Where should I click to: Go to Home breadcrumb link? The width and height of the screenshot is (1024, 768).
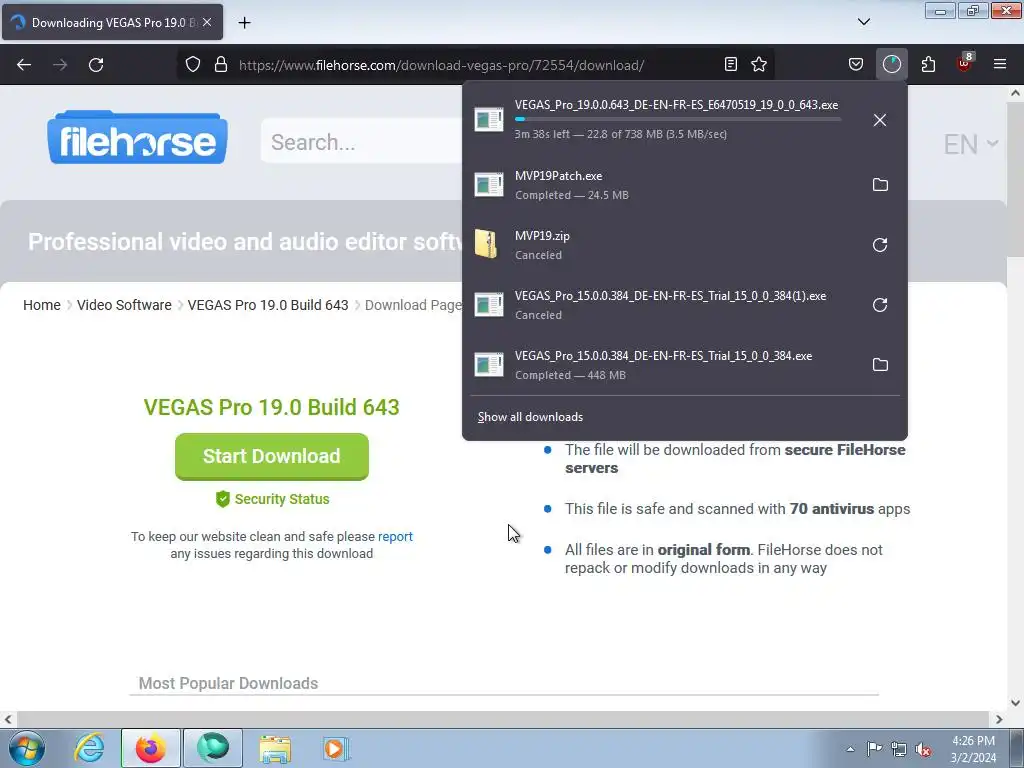tap(42, 305)
